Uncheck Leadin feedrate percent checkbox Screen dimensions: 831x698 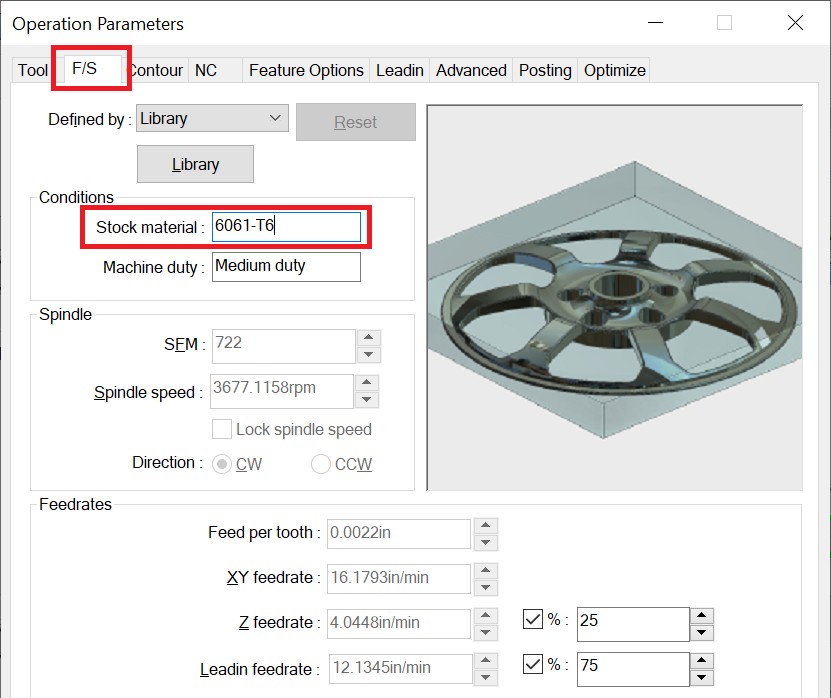(533, 664)
